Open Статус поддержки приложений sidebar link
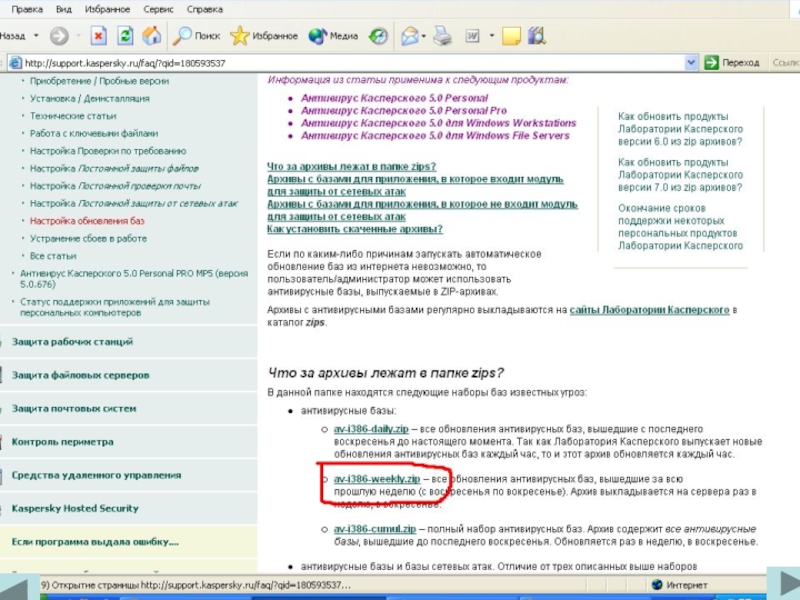The image size is (800, 600). coord(115,307)
